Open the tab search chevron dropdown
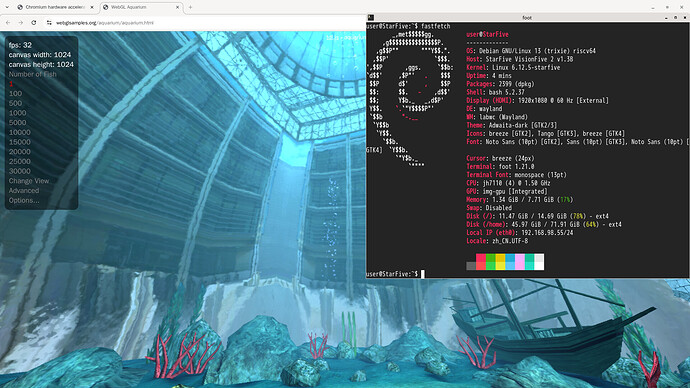 coord(7,7)
